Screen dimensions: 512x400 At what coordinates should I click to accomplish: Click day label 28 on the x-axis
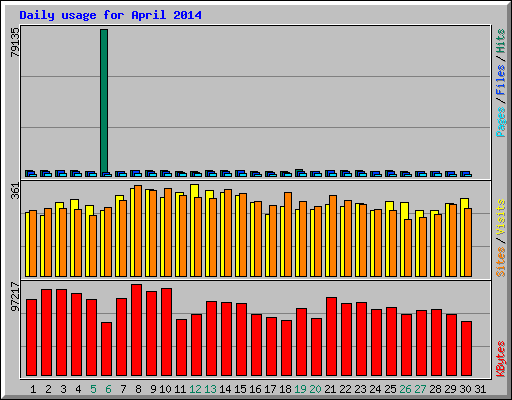coord(435,389)
